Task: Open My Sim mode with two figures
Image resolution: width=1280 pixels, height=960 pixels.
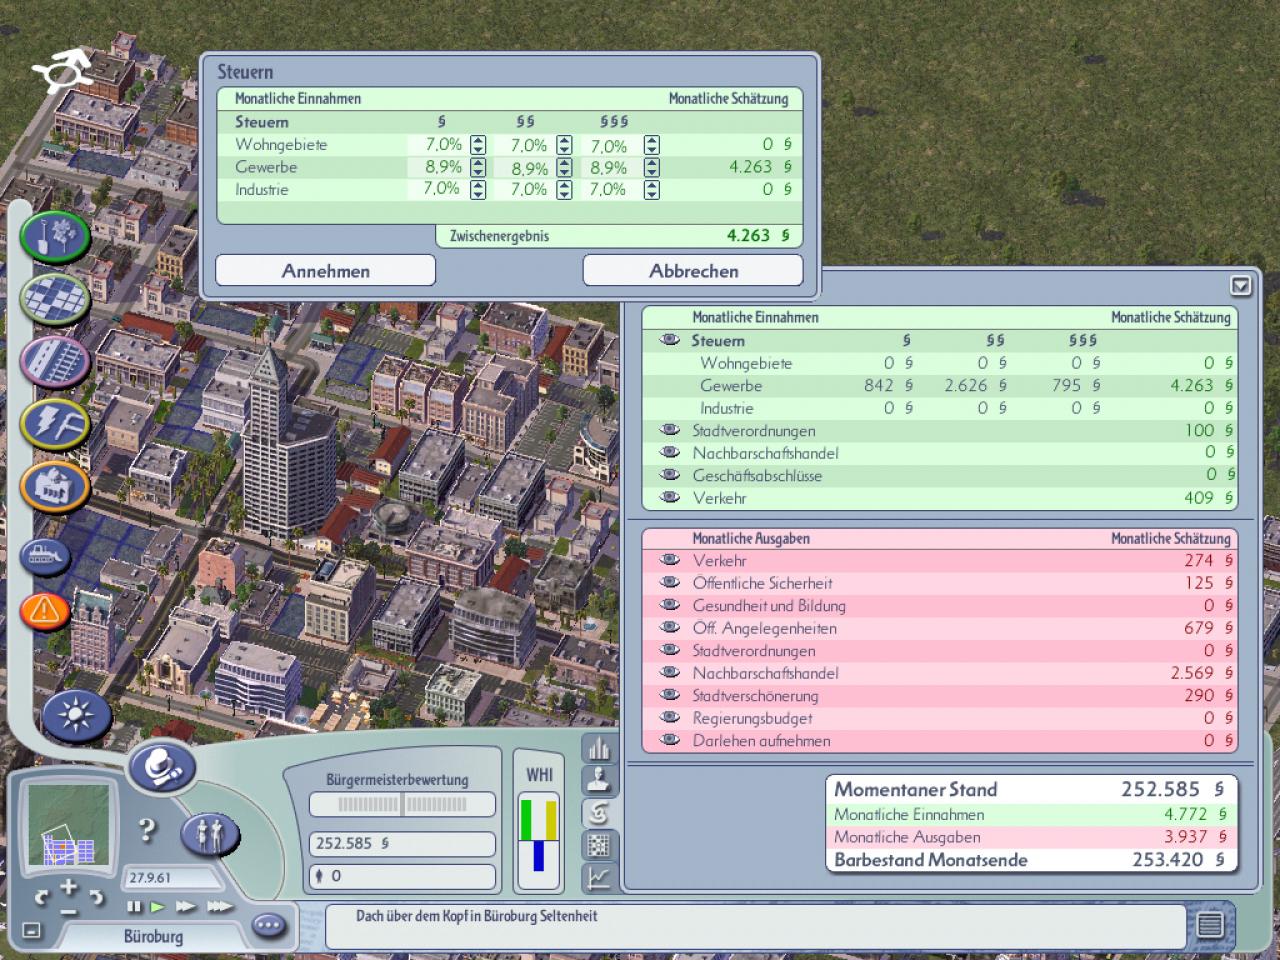Action: 210,834
